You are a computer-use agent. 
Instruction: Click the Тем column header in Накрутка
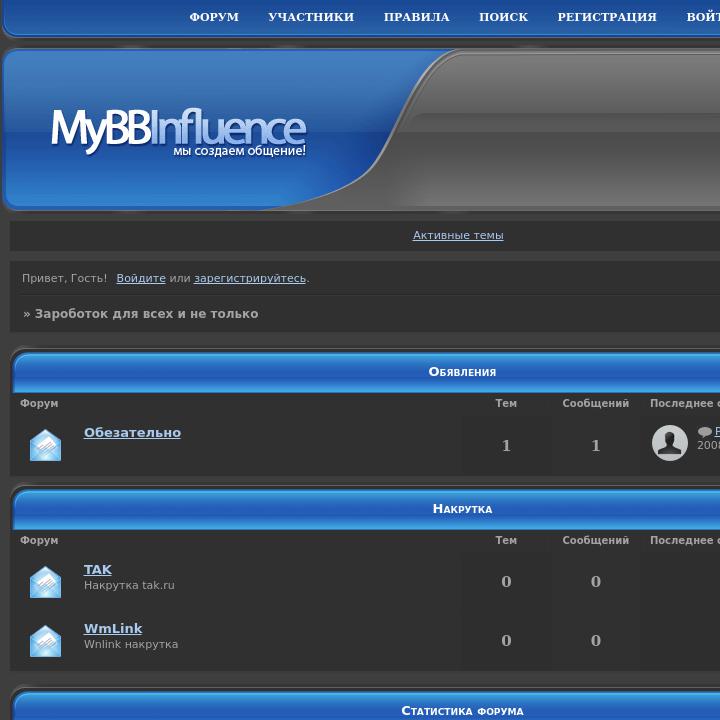pos(506,540)
